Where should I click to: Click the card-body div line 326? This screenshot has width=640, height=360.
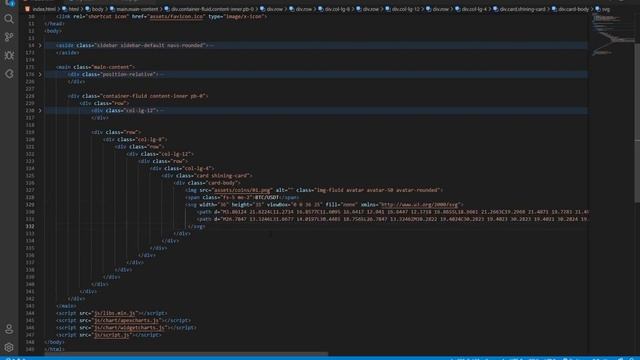207,183
